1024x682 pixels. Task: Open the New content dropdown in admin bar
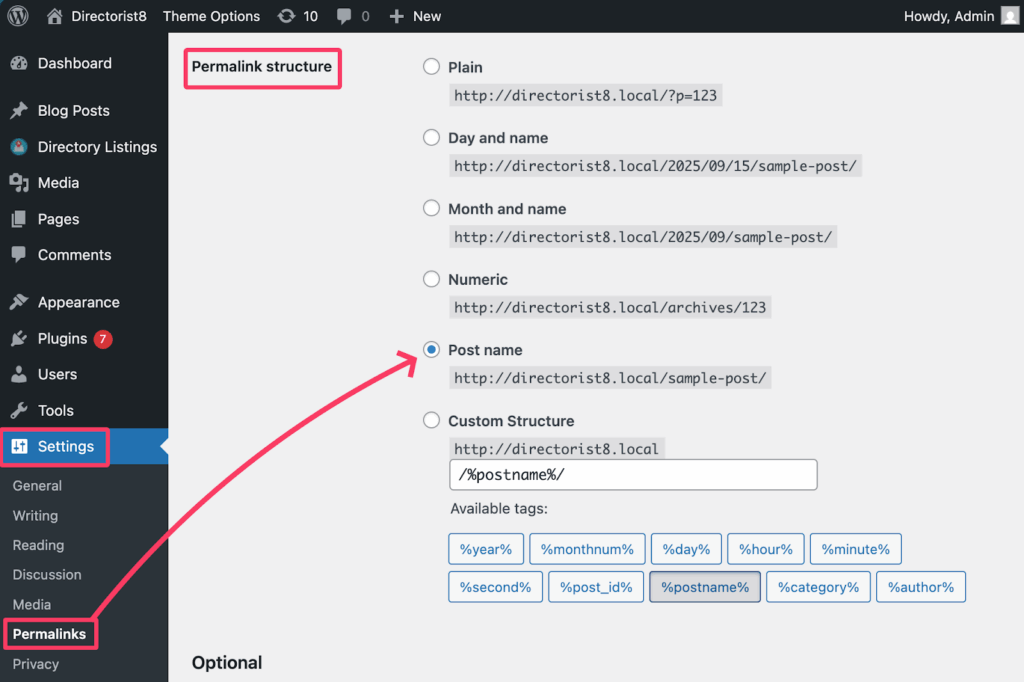click(415, 16)
